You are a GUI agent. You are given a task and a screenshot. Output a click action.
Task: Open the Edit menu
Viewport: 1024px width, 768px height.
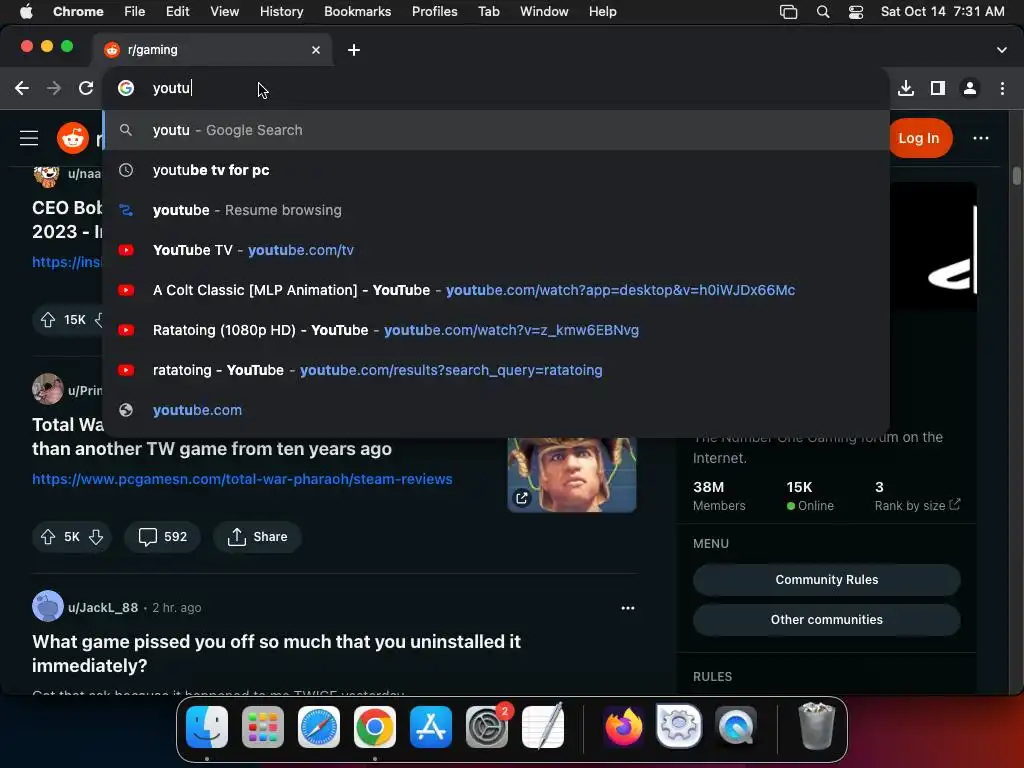click(x=177, y=11)
